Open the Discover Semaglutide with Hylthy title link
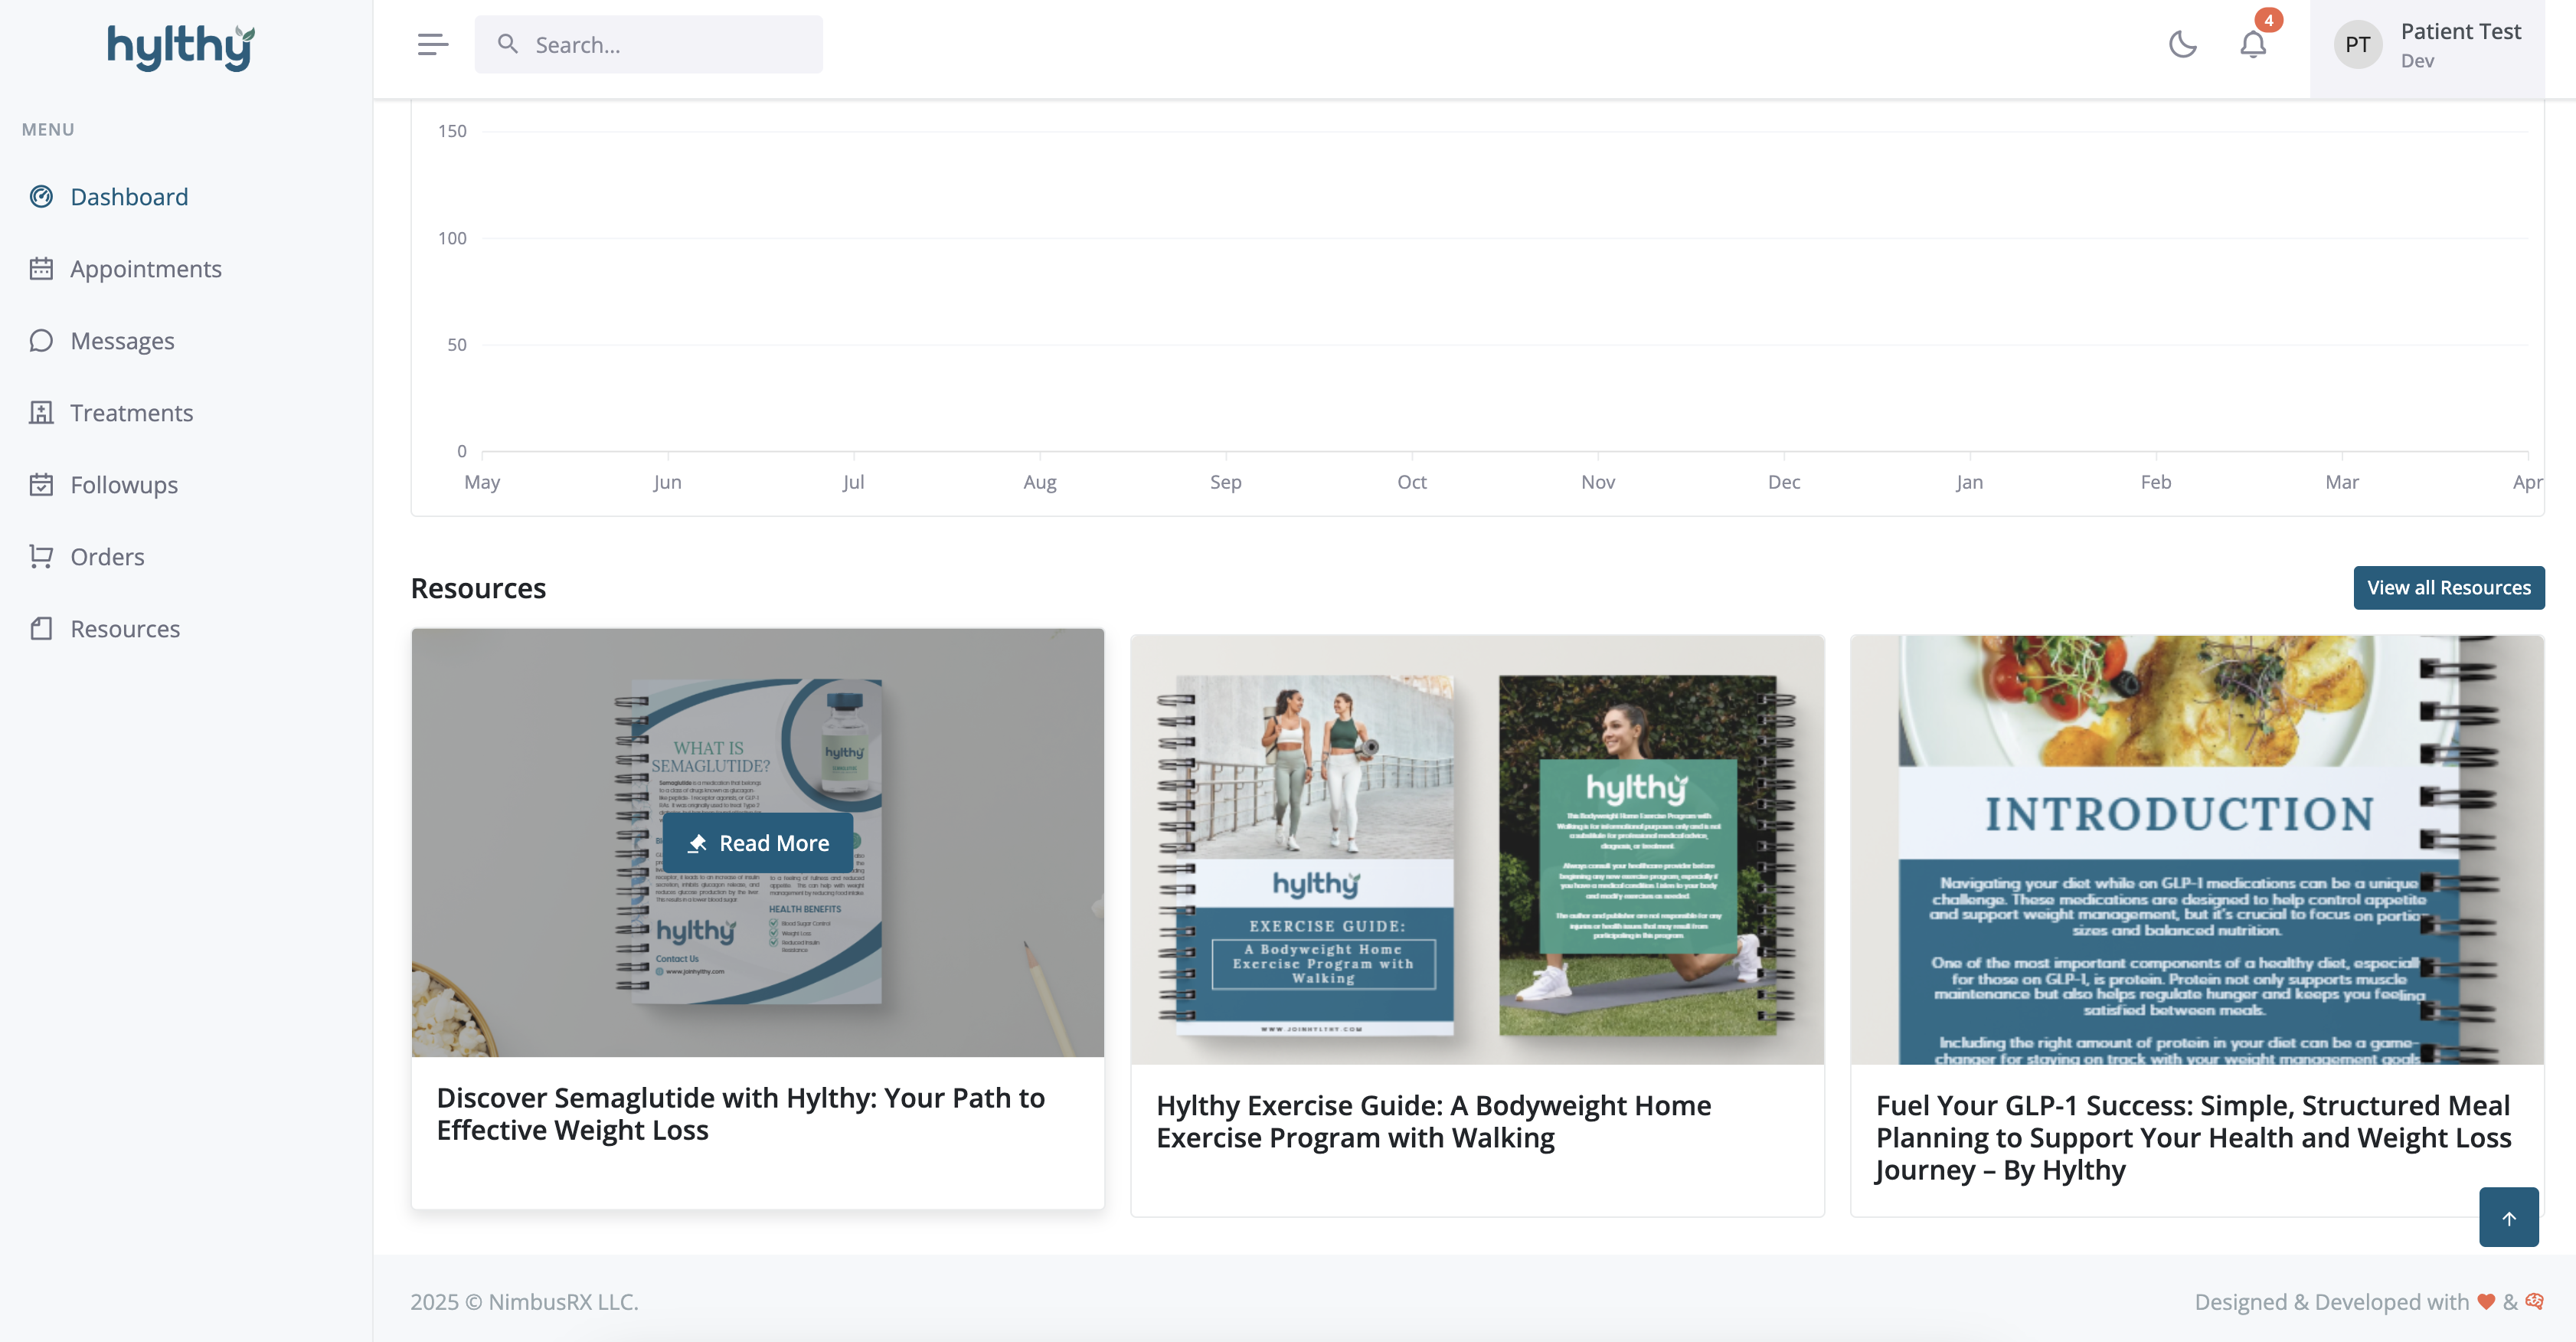Screen dimensions: 2576x1342 (x=740, y=1114)
